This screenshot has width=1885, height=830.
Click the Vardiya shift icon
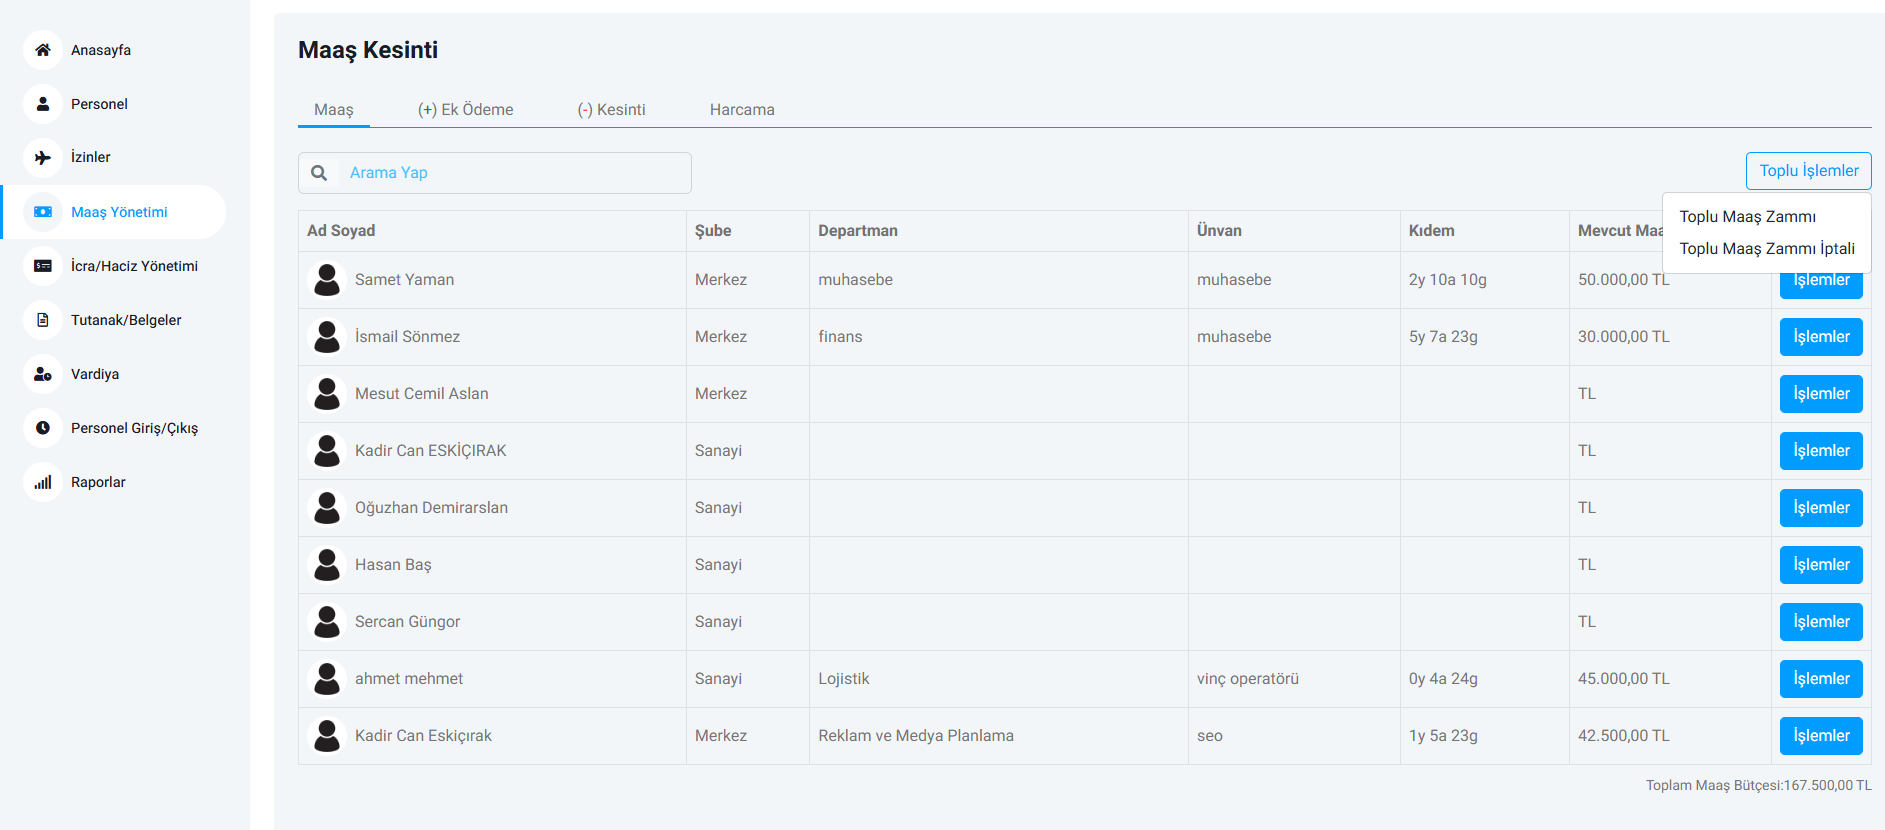pos(43,374)
